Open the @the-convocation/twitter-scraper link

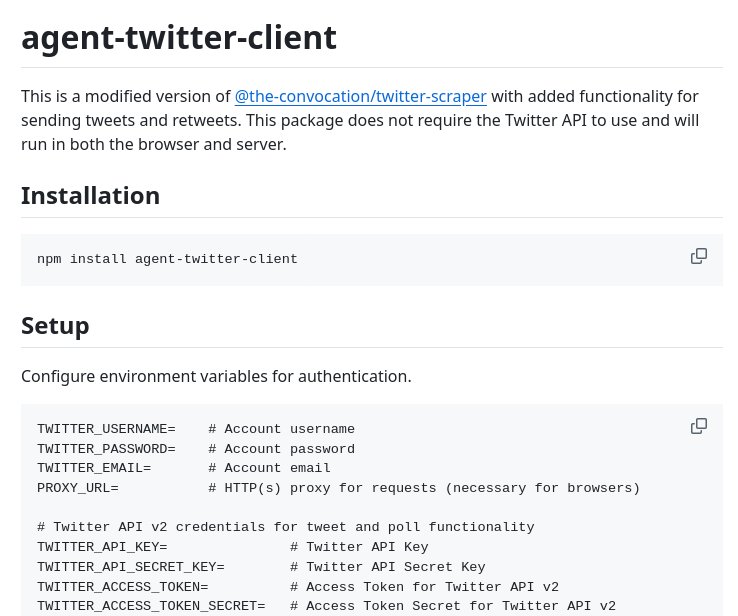click(361, 96)
